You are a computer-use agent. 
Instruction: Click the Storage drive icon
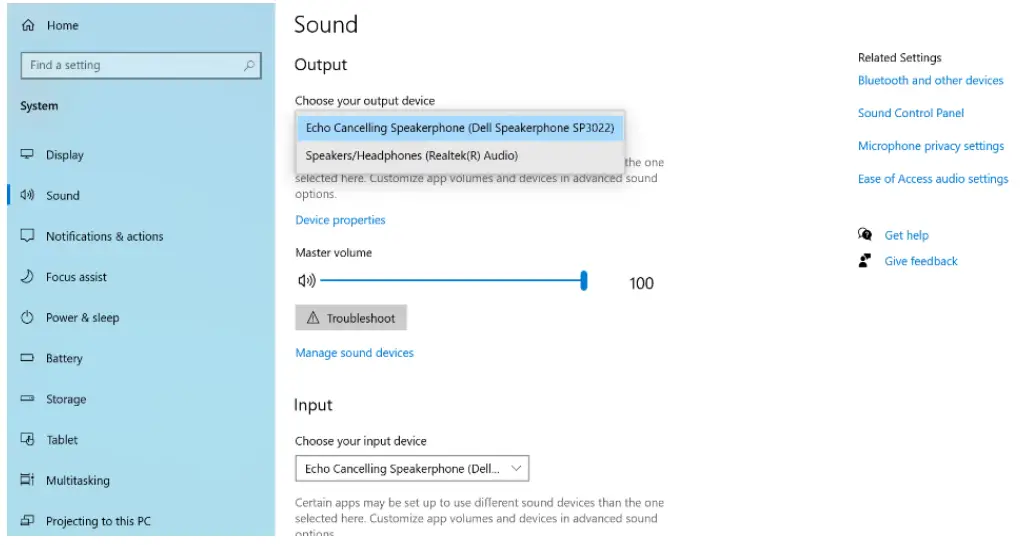tap(28, 399)
